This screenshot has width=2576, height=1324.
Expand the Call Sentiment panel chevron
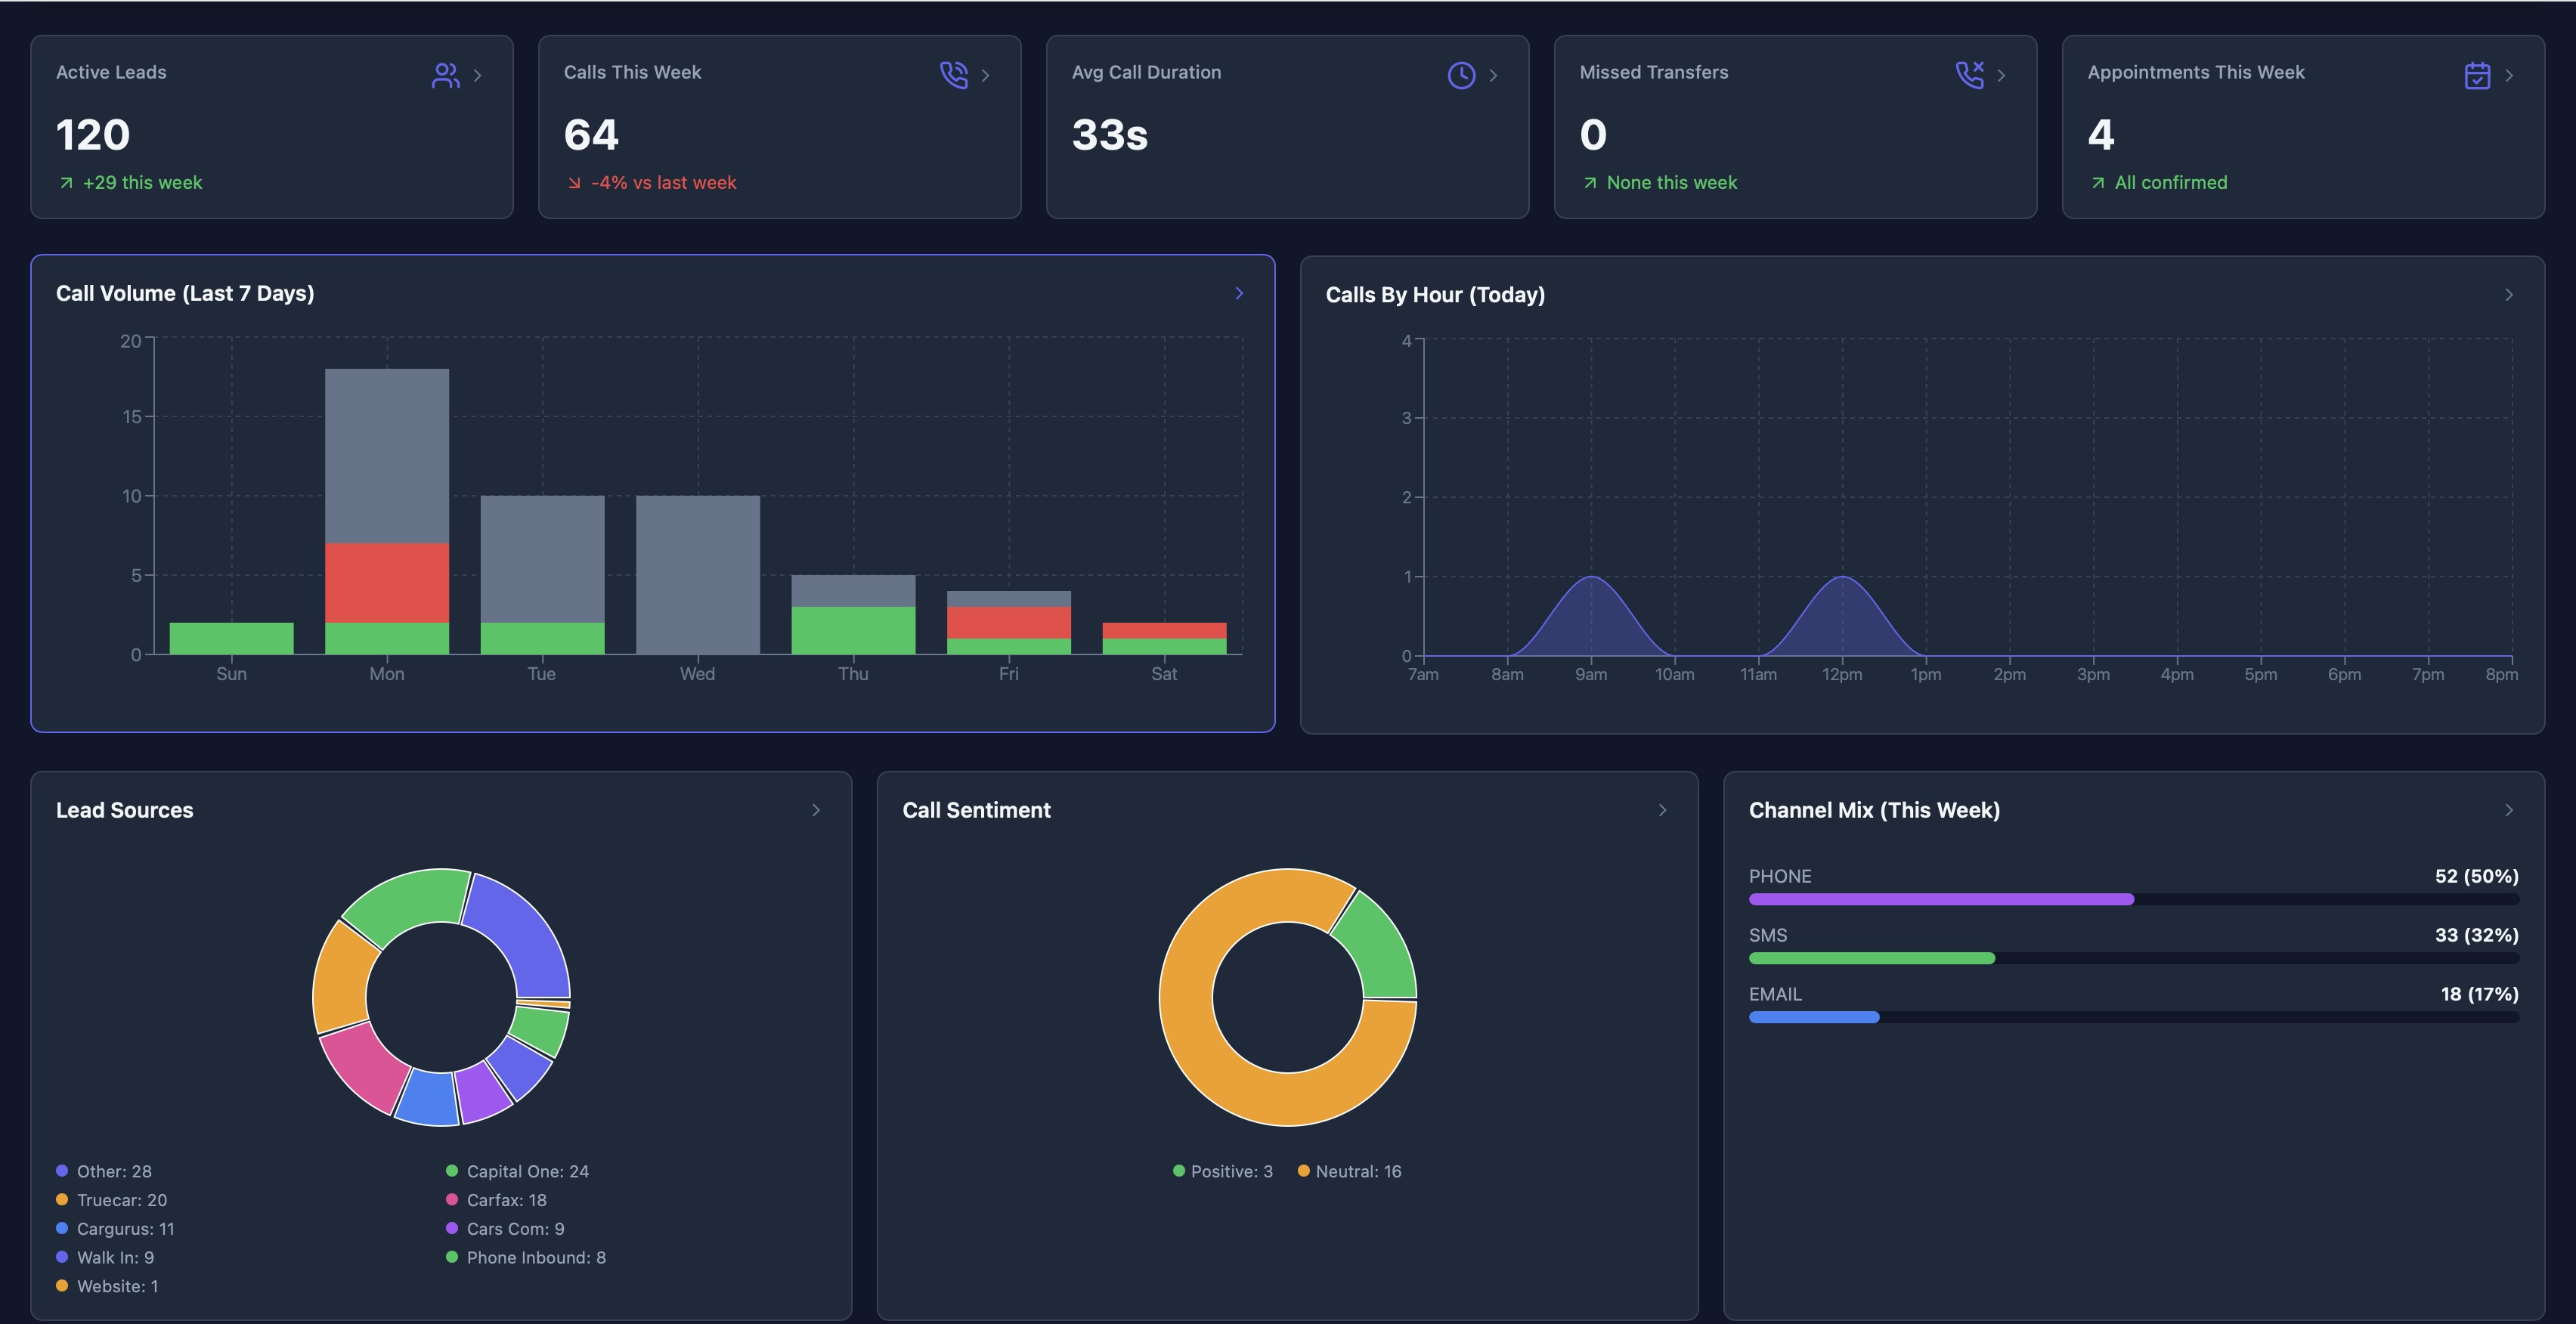coord(1664,810)
